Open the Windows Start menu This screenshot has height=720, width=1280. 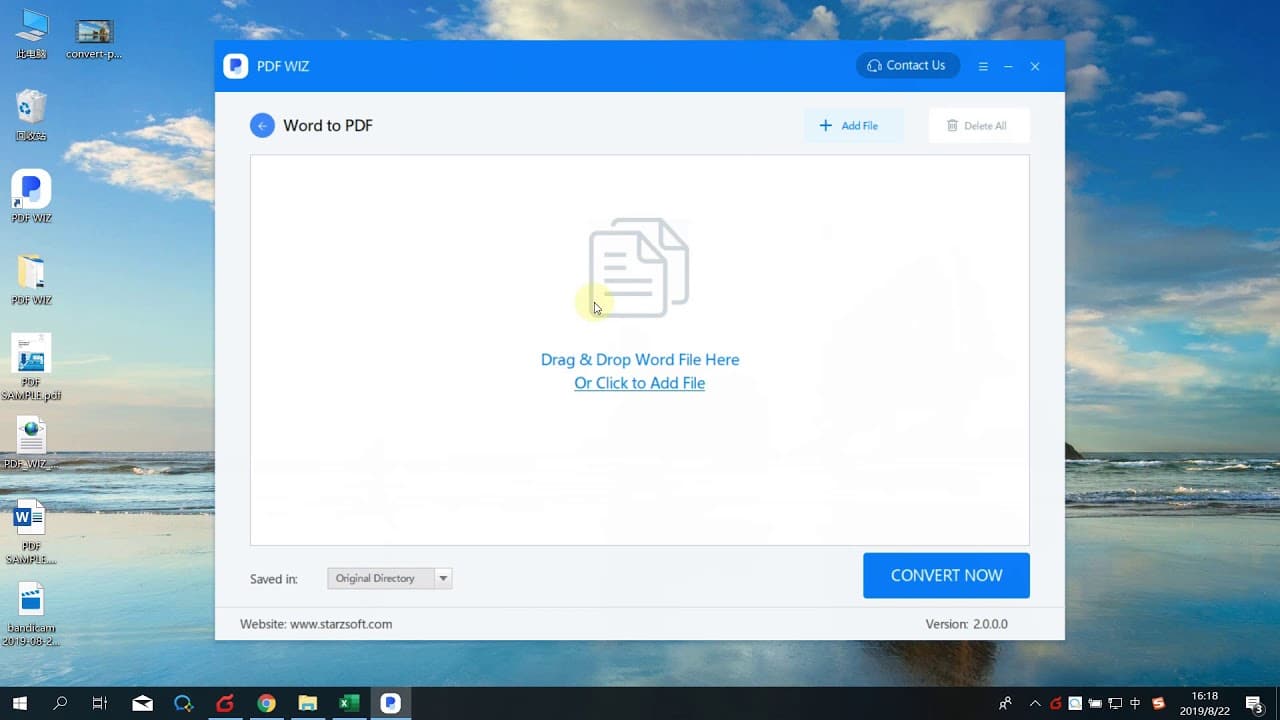pyautogui.click(x=19, y=703)
